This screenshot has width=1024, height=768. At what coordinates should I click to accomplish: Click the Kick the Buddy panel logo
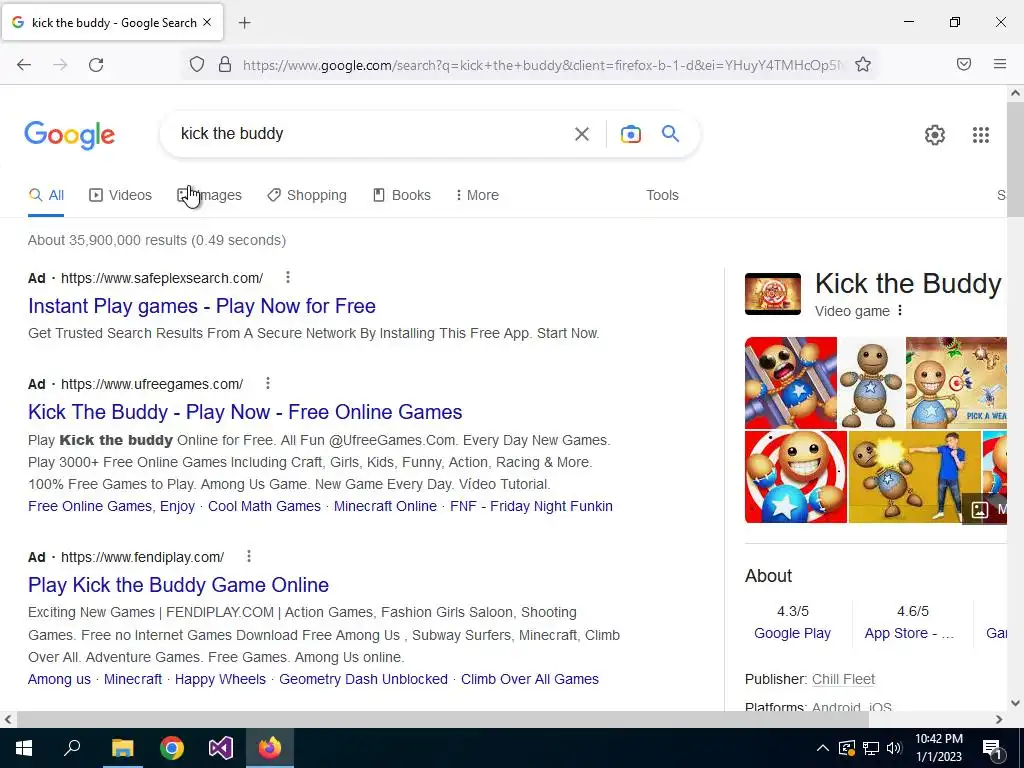tap(773, 294)
